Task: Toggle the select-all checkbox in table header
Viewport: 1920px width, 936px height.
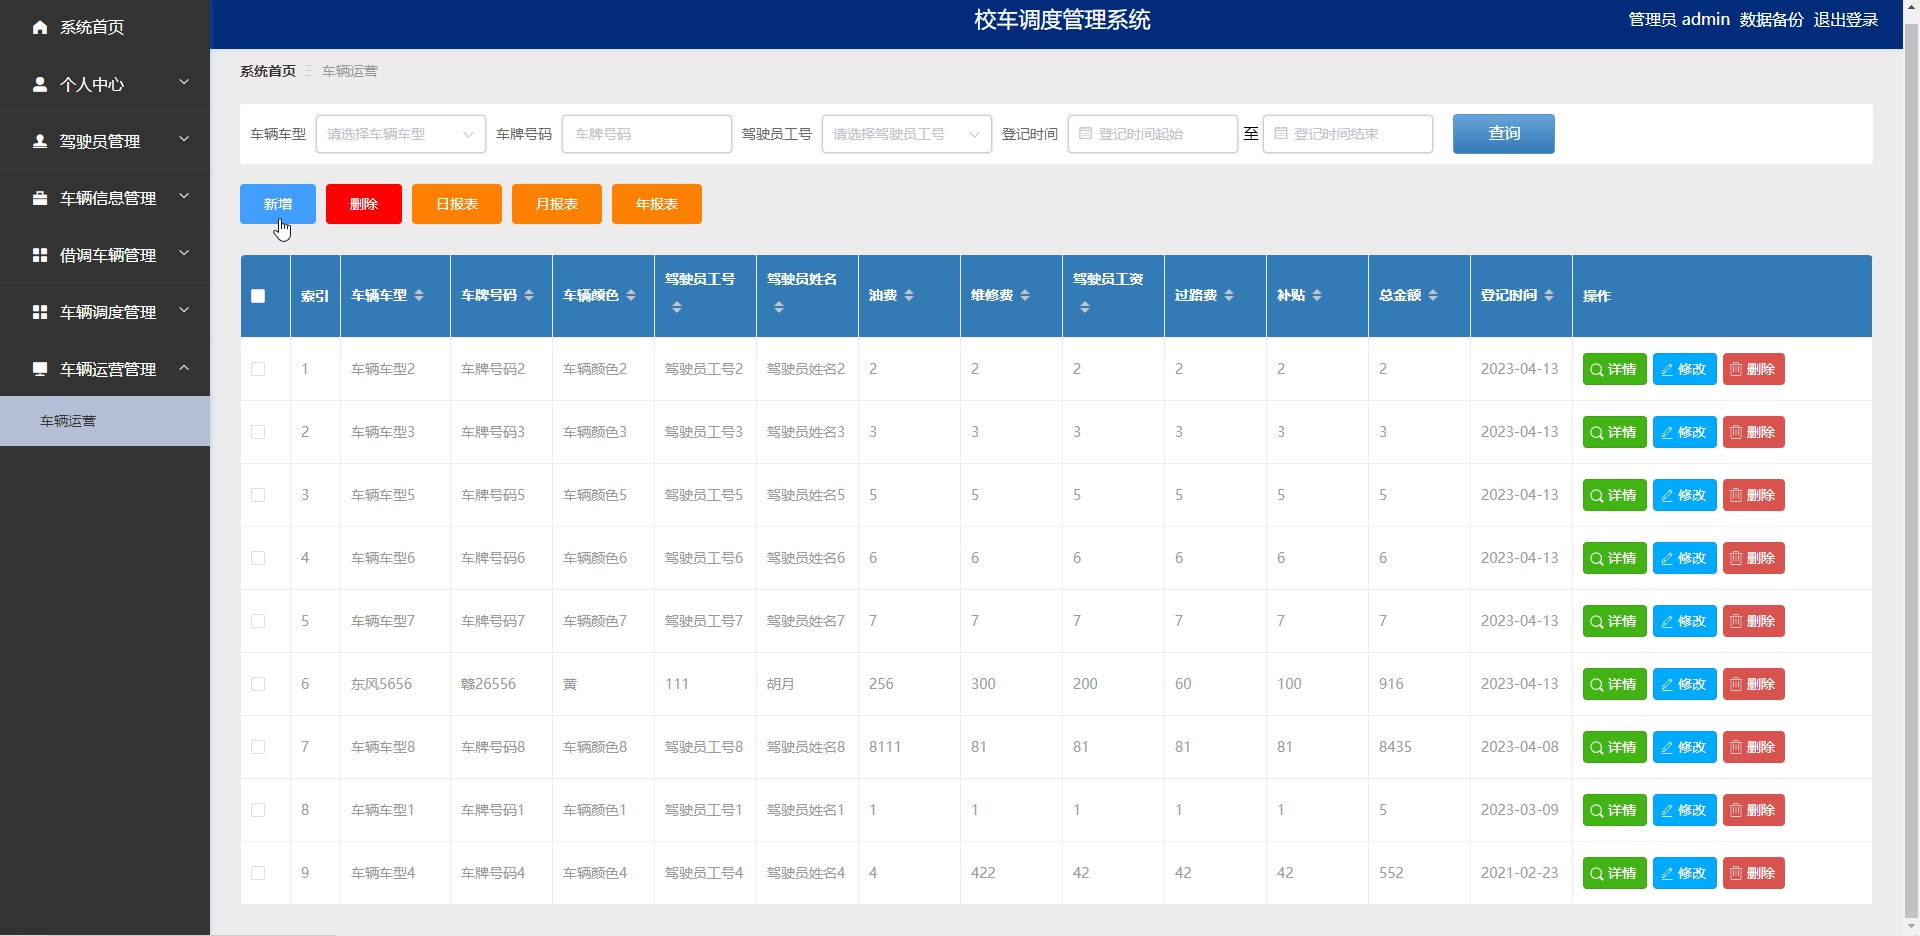Action: tap(258, 296)
